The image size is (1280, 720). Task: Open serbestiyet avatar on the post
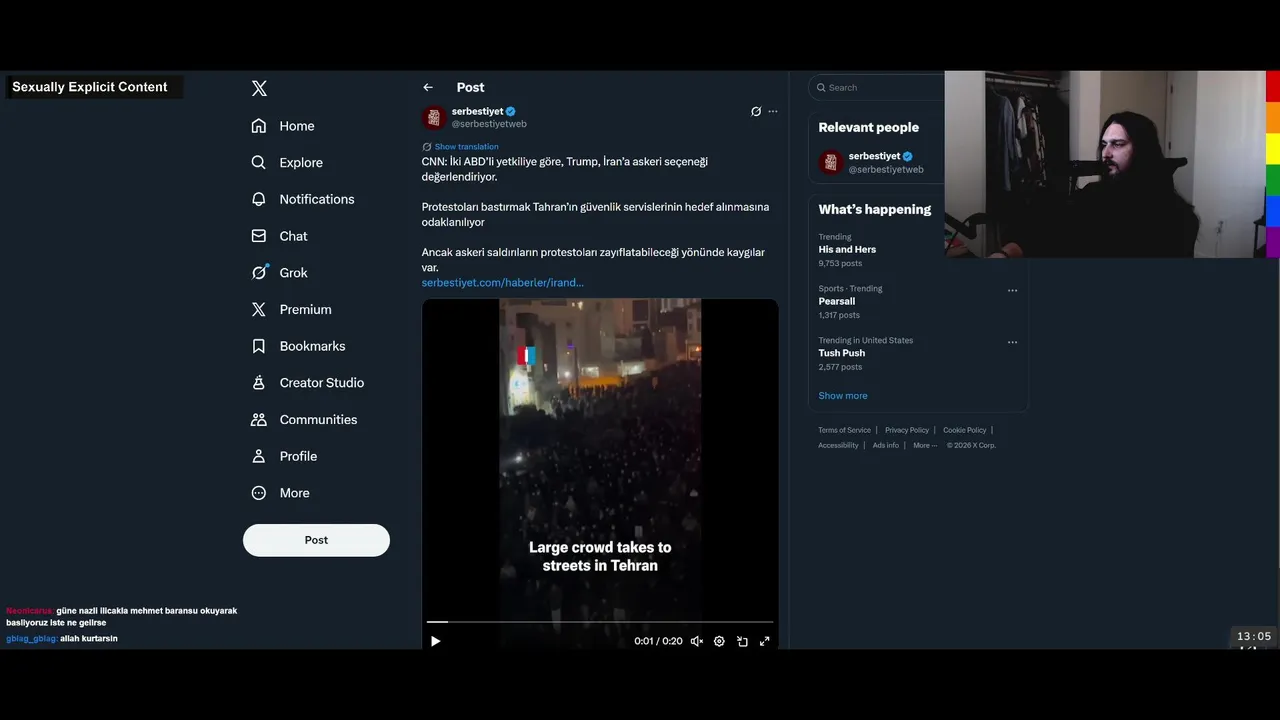pos(433,117)
